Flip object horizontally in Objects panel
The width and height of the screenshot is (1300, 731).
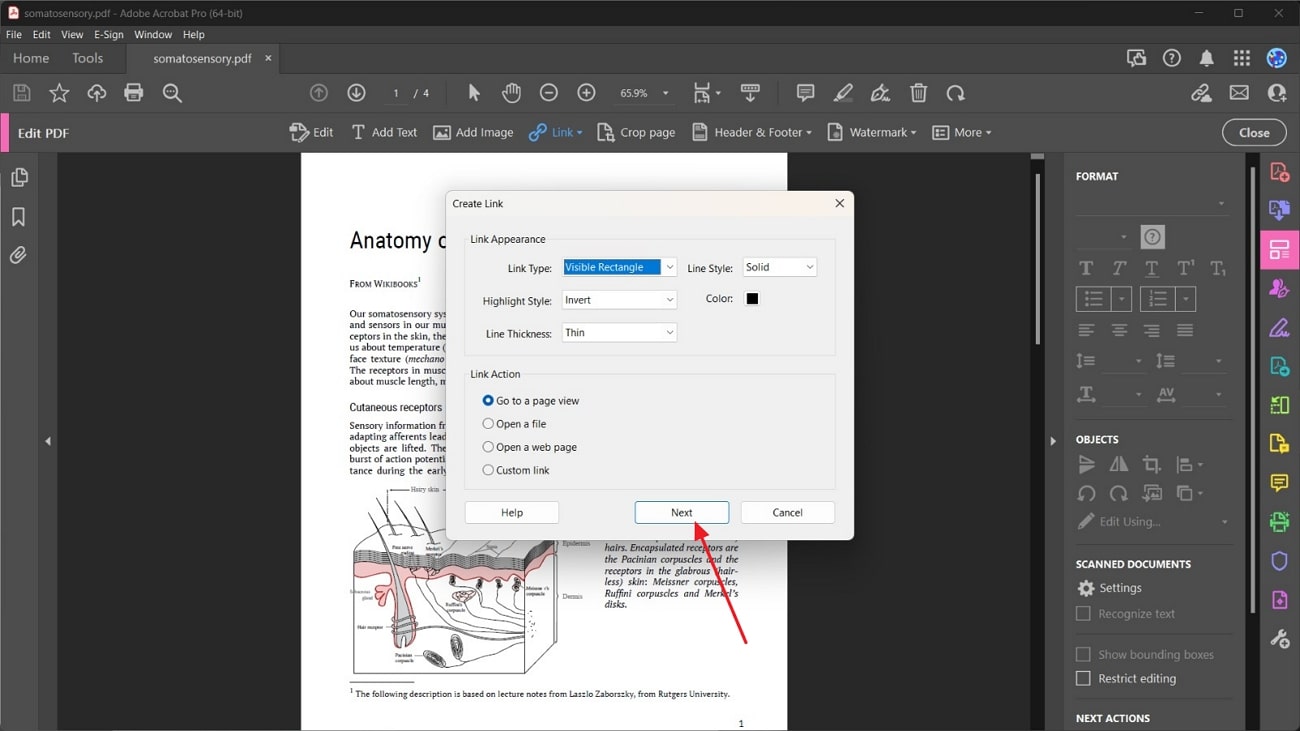point(1119,464)
